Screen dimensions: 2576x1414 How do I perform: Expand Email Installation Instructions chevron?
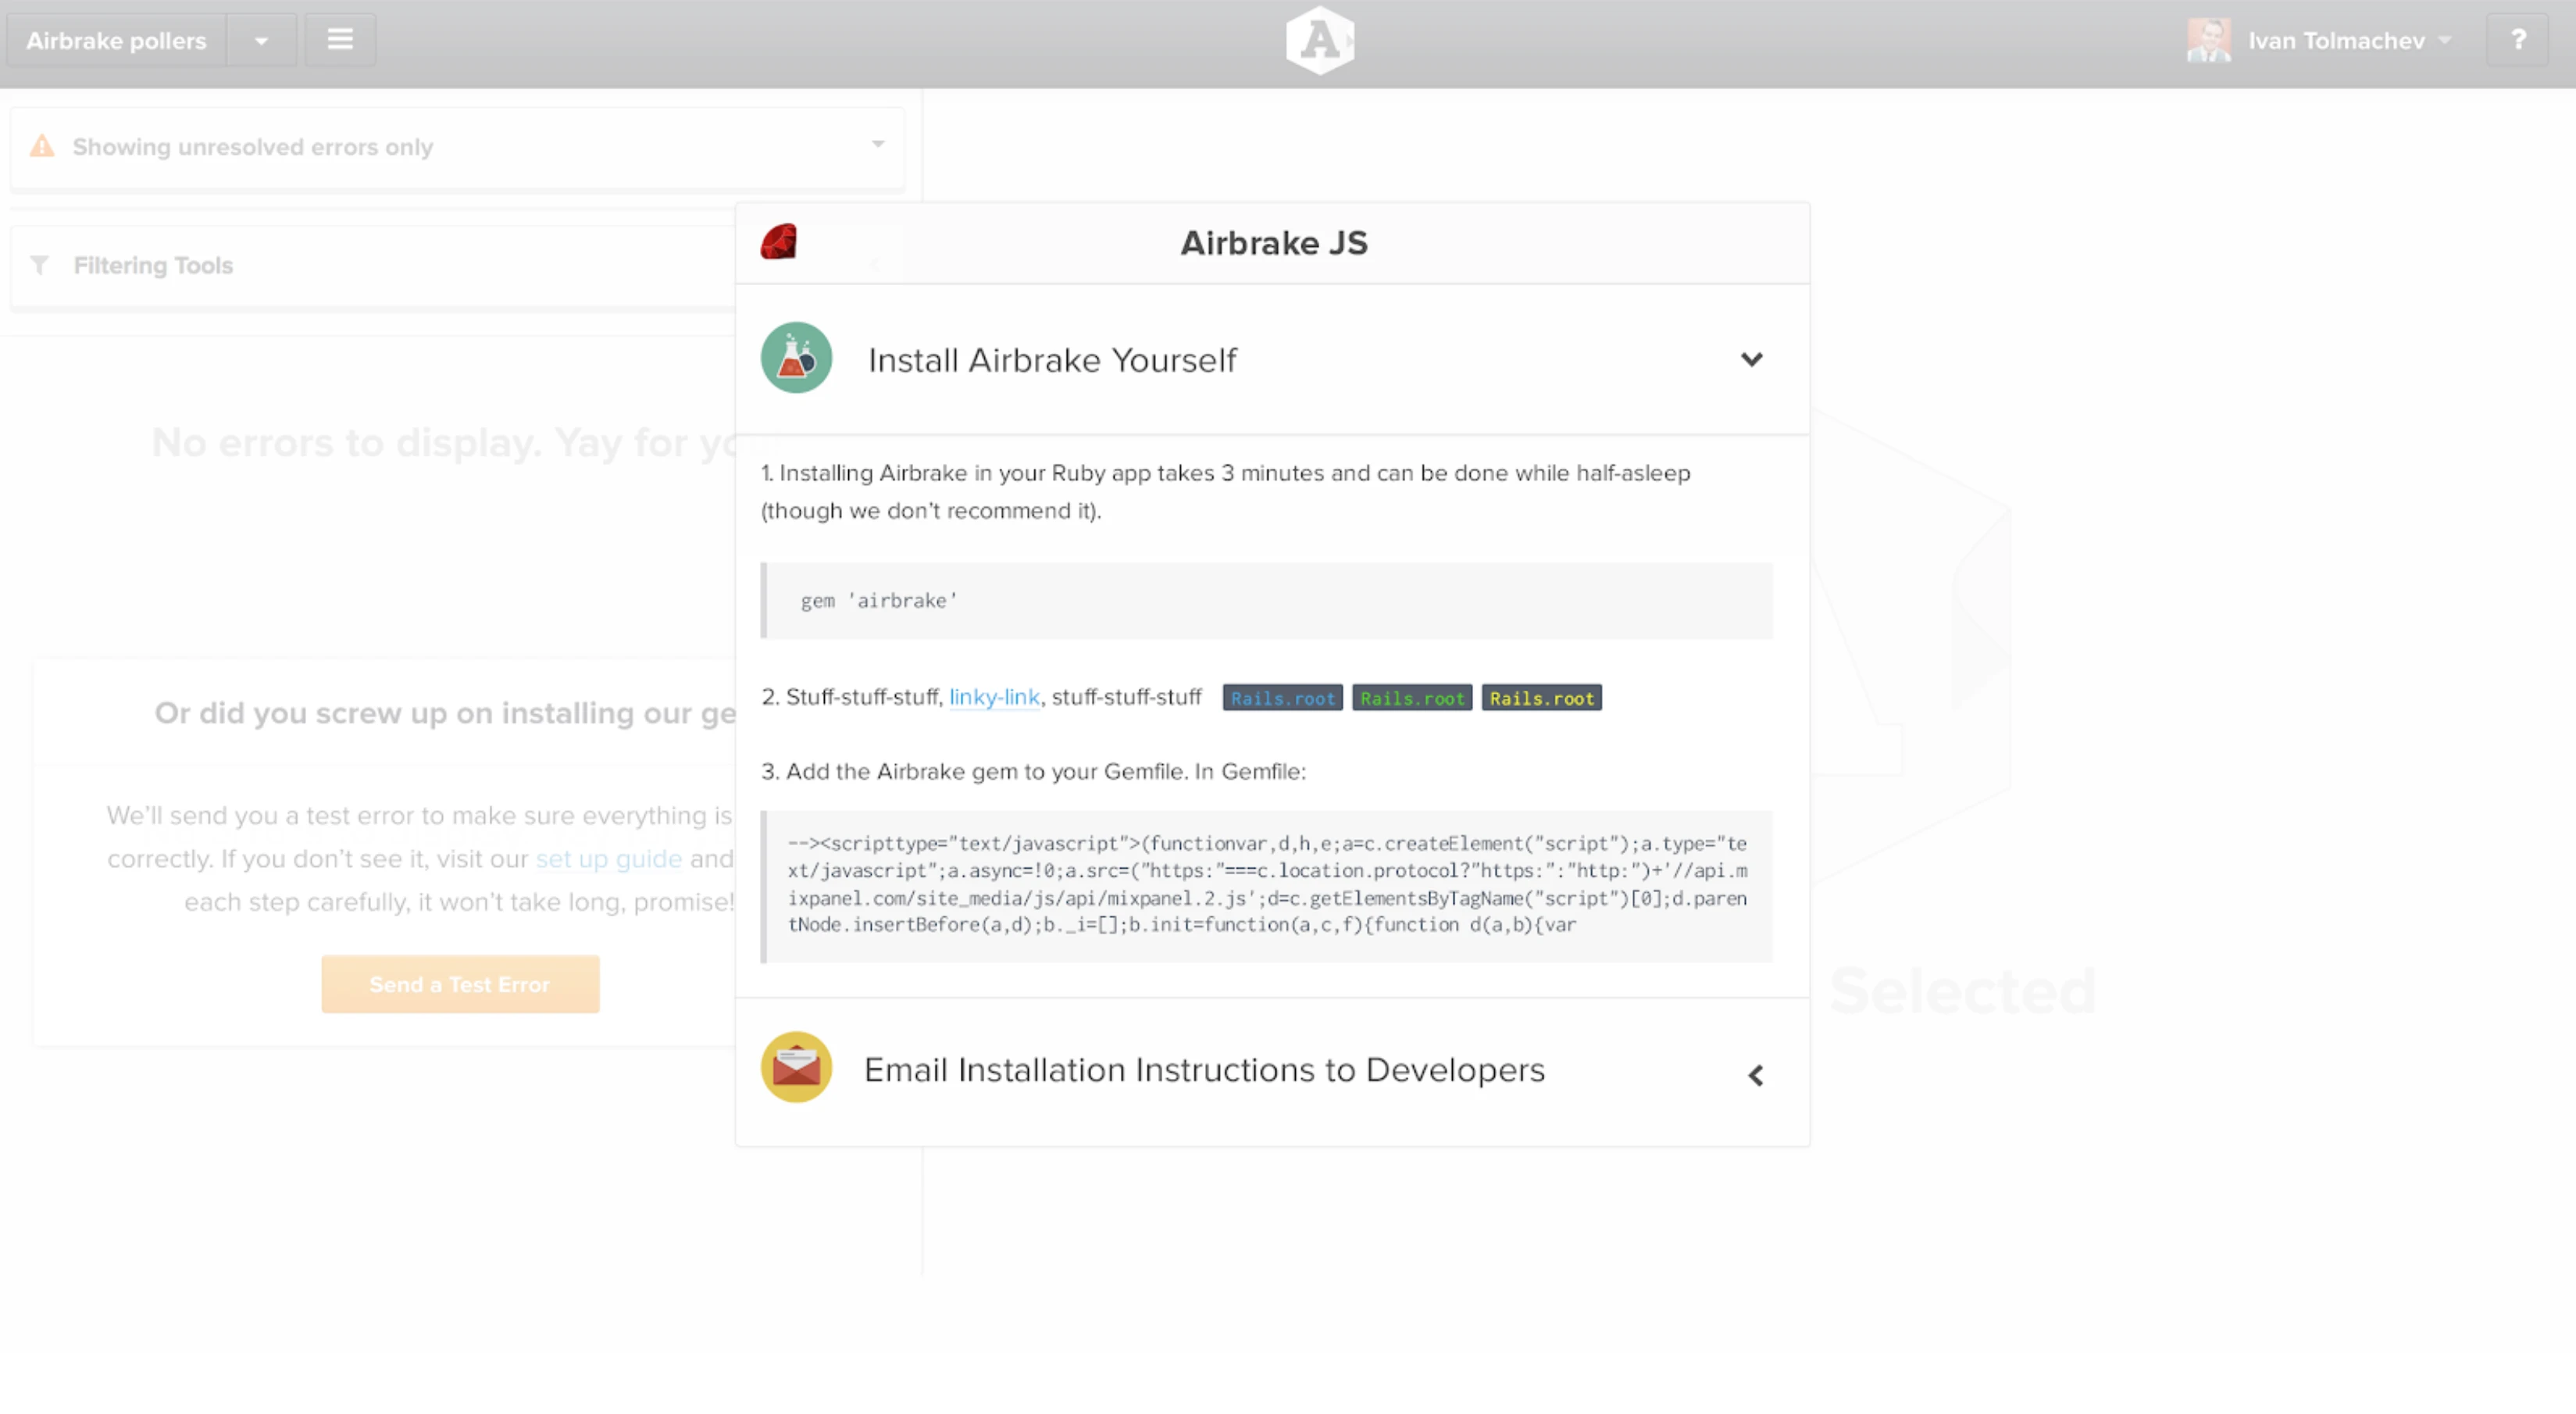[1755, 1075]
